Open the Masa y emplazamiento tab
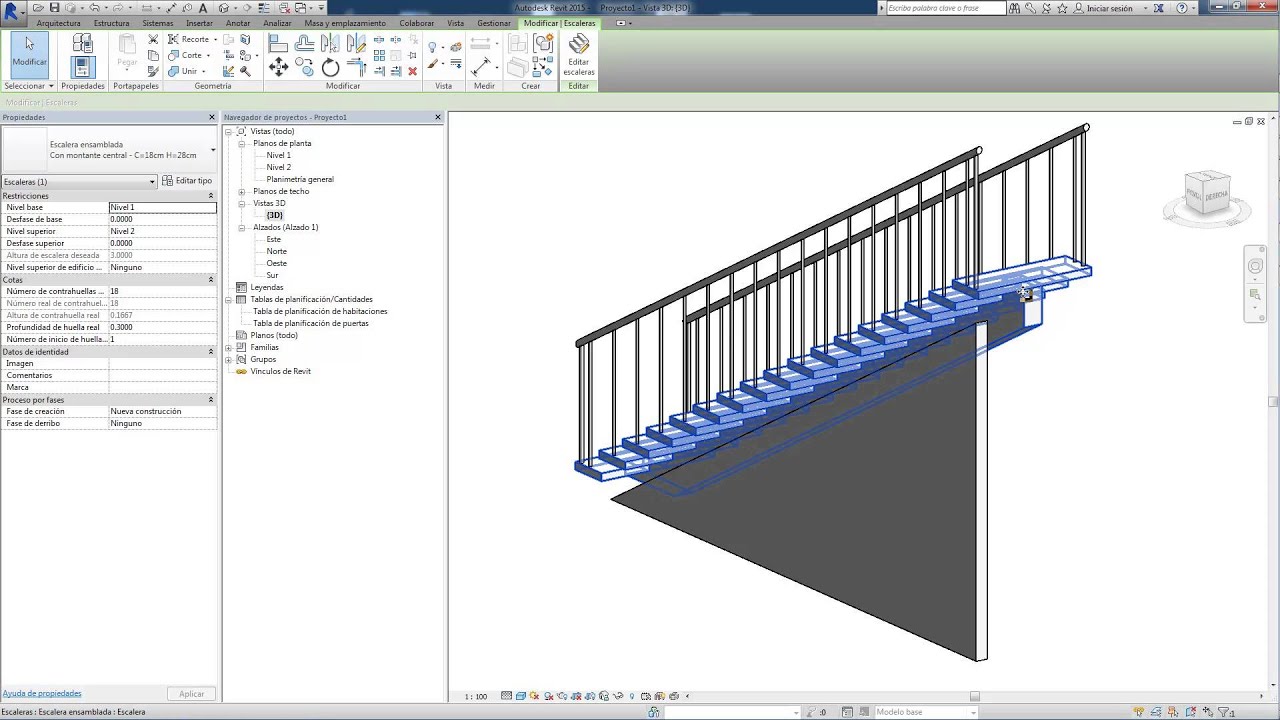1280x720 pixels. click(x=345, y=23)
